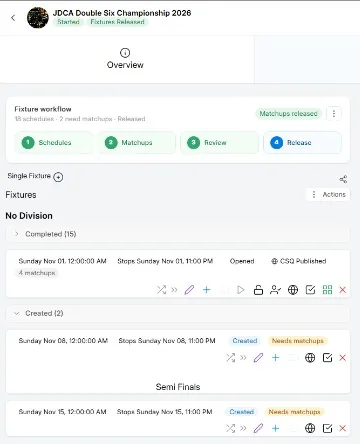Click CSQ Published status on Nov 01

(x=299, y=261)
